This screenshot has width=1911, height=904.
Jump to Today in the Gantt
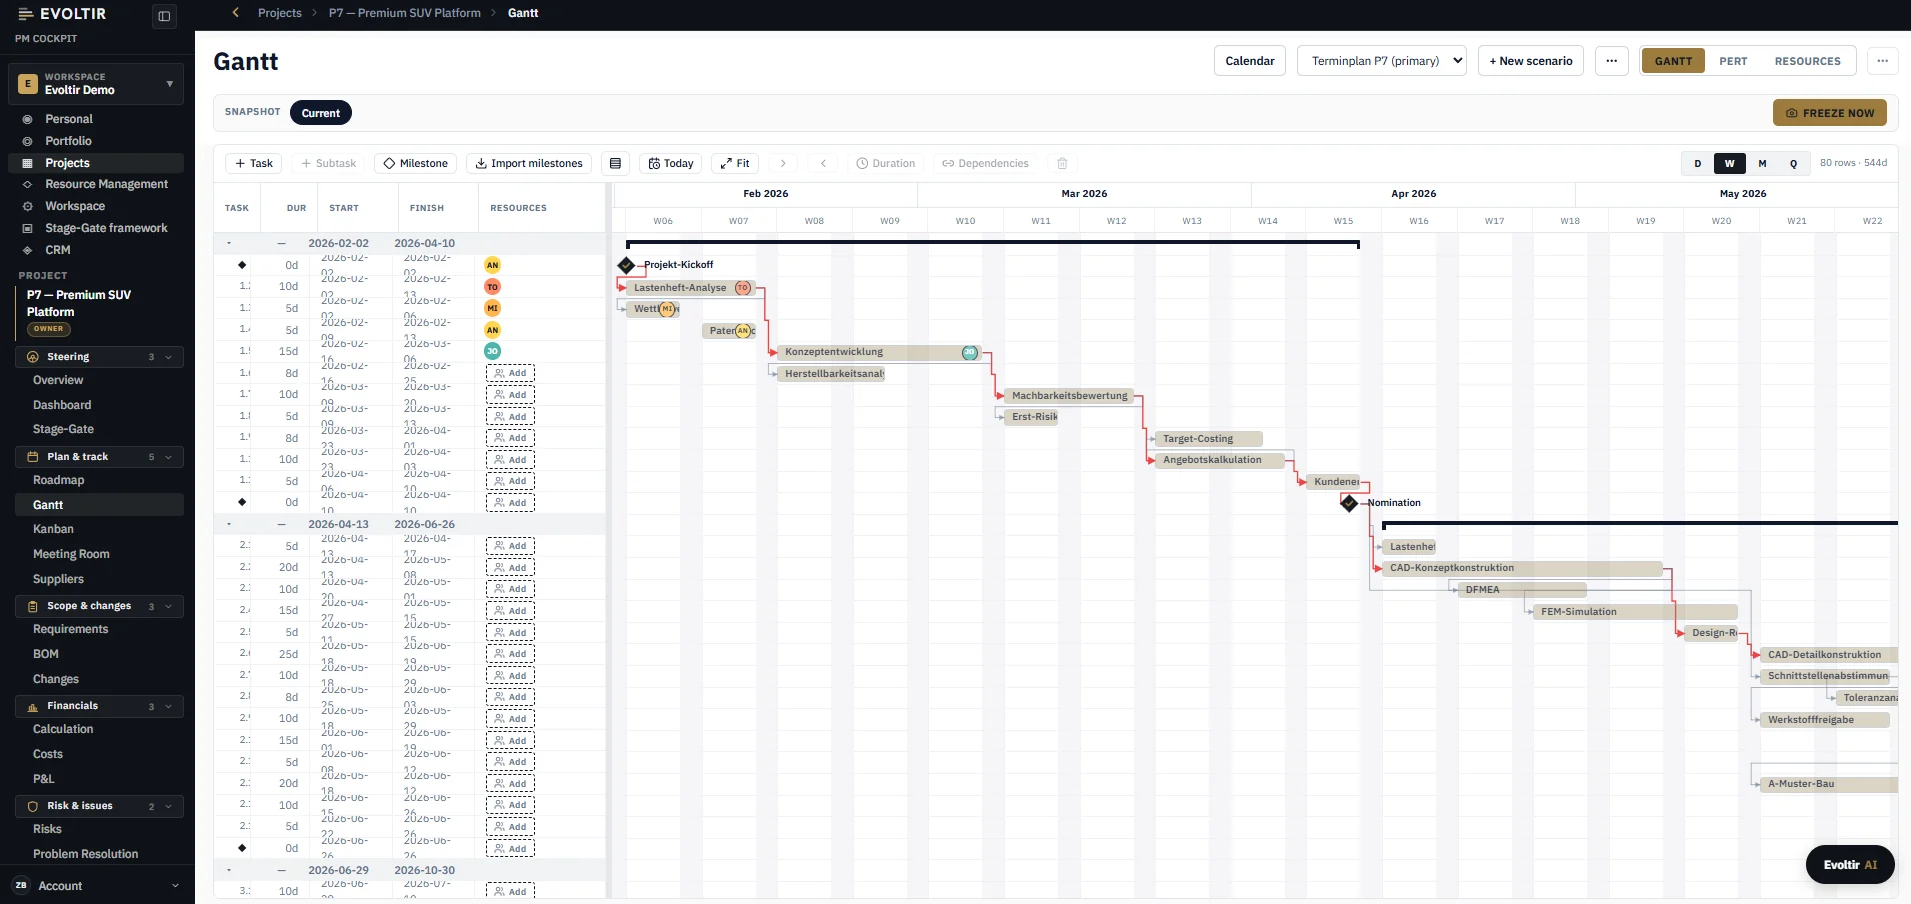click(670, 163)
